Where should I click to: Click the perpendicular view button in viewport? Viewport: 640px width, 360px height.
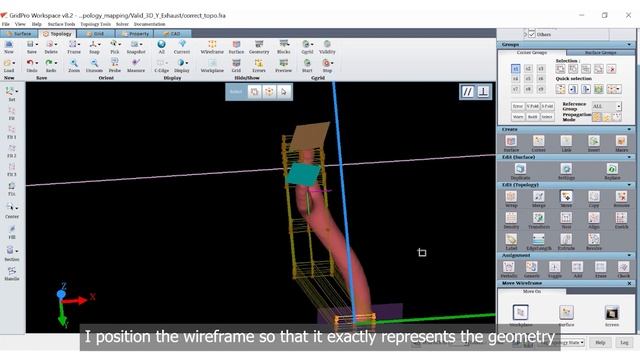483,92
